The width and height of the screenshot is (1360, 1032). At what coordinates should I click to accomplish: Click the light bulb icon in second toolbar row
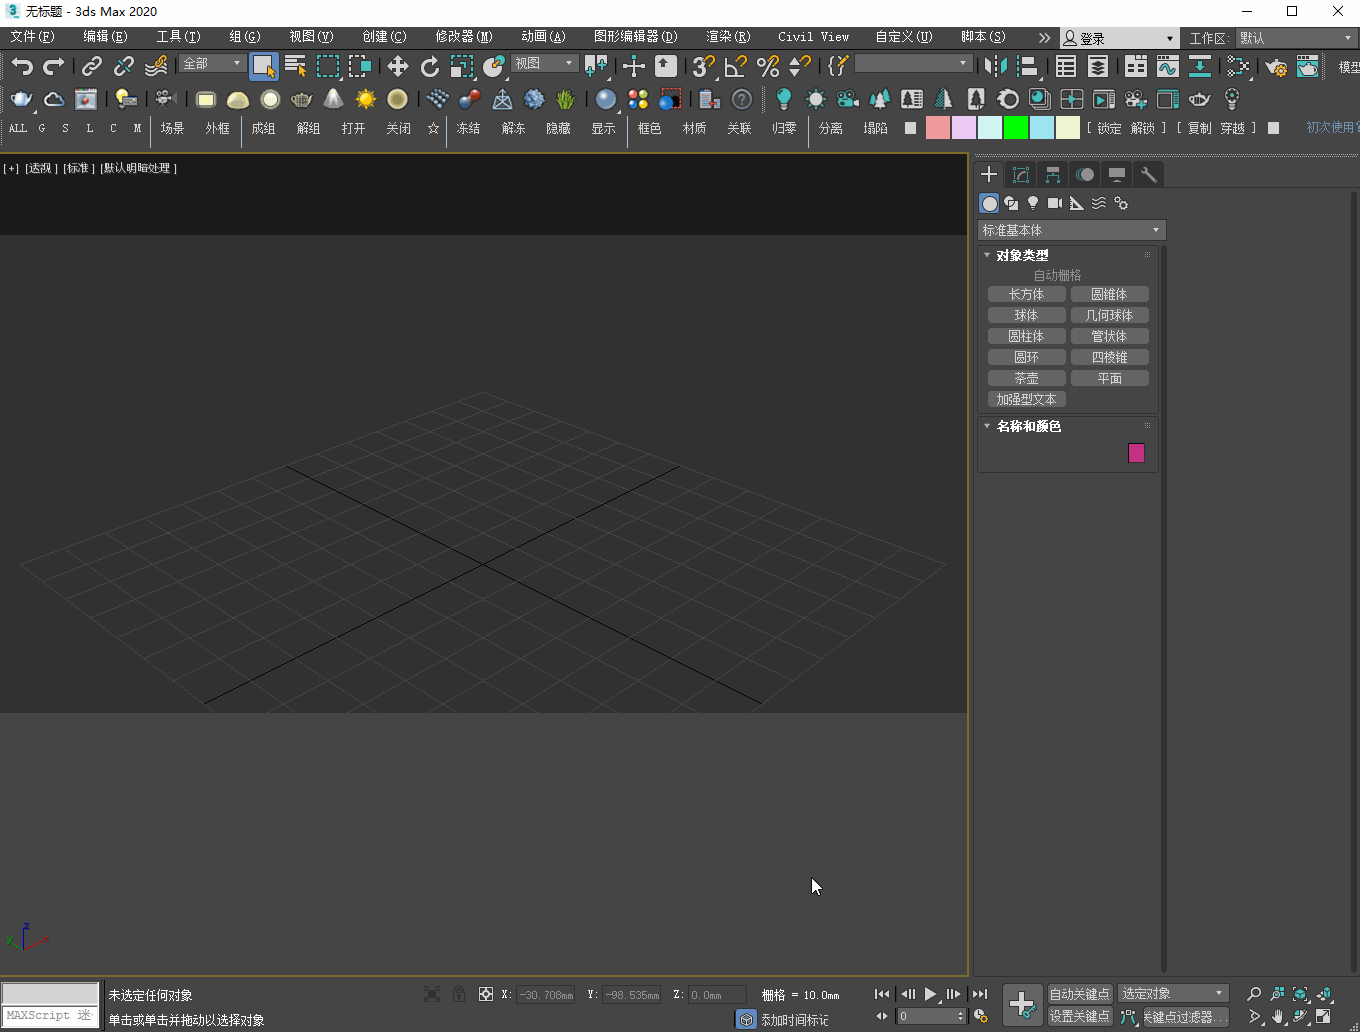tap(784, 99)
